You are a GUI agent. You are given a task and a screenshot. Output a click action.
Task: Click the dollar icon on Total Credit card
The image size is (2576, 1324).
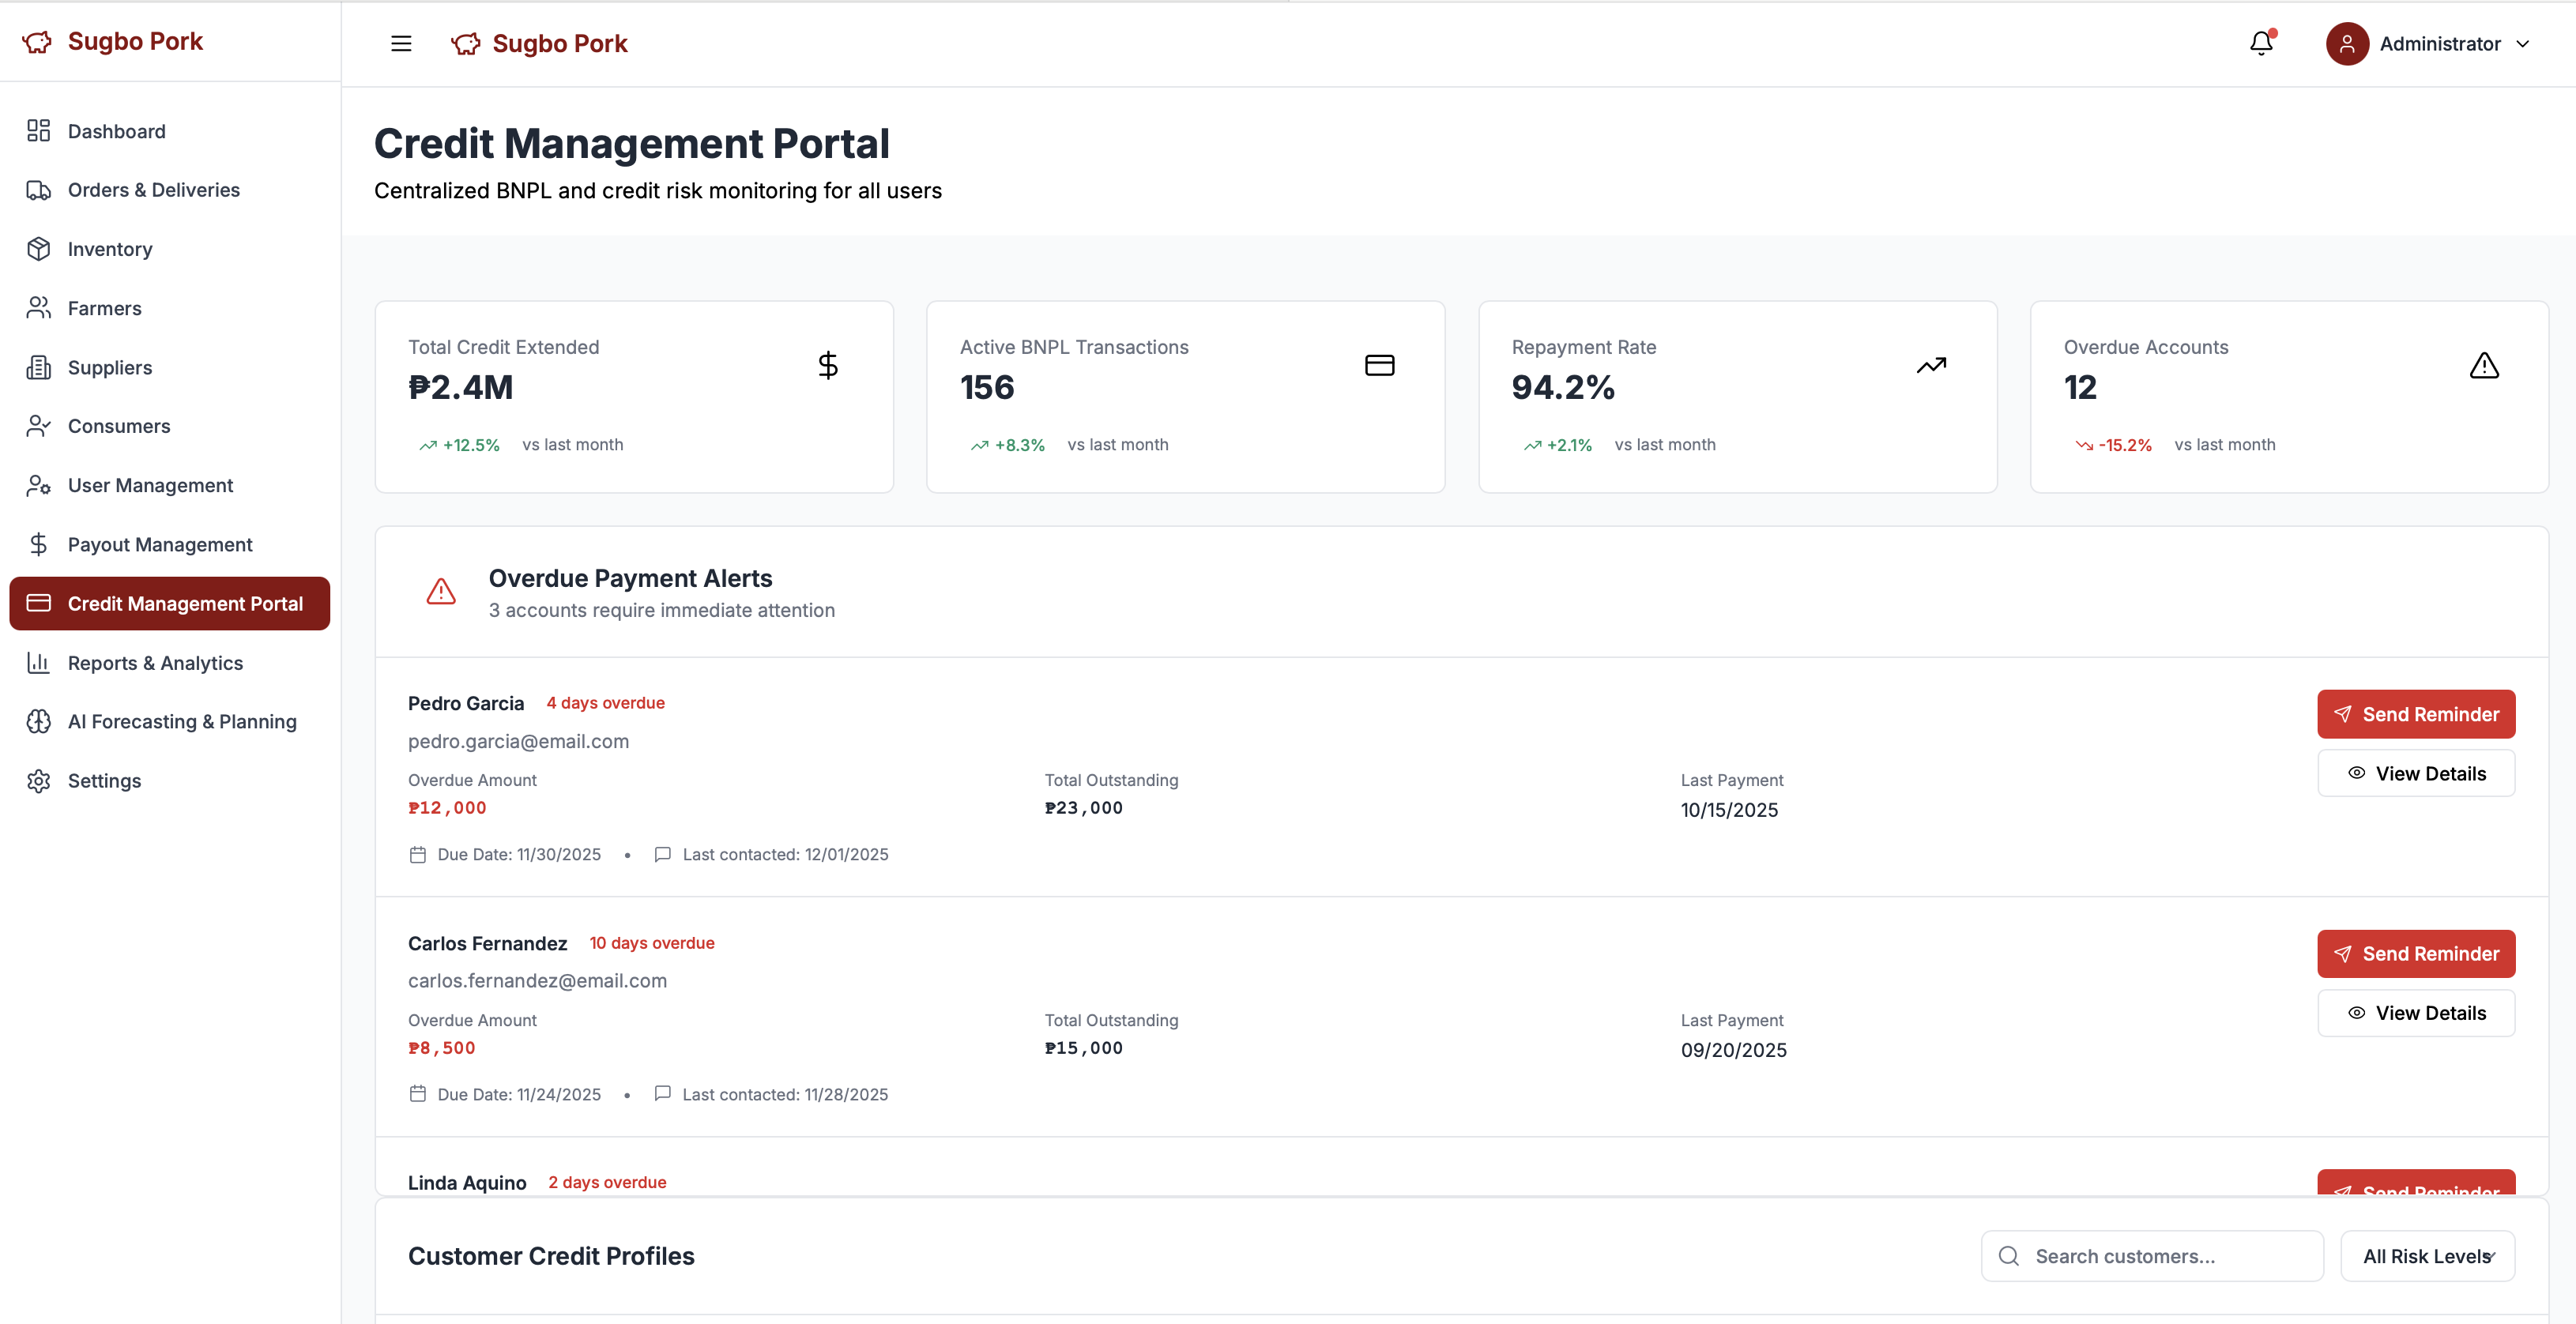pyautogui.click(x=827, y=365)
